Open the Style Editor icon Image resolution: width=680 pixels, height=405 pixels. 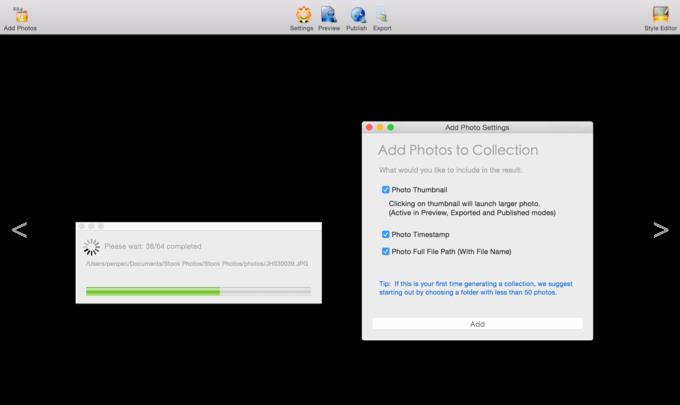[x=660, y=18]
